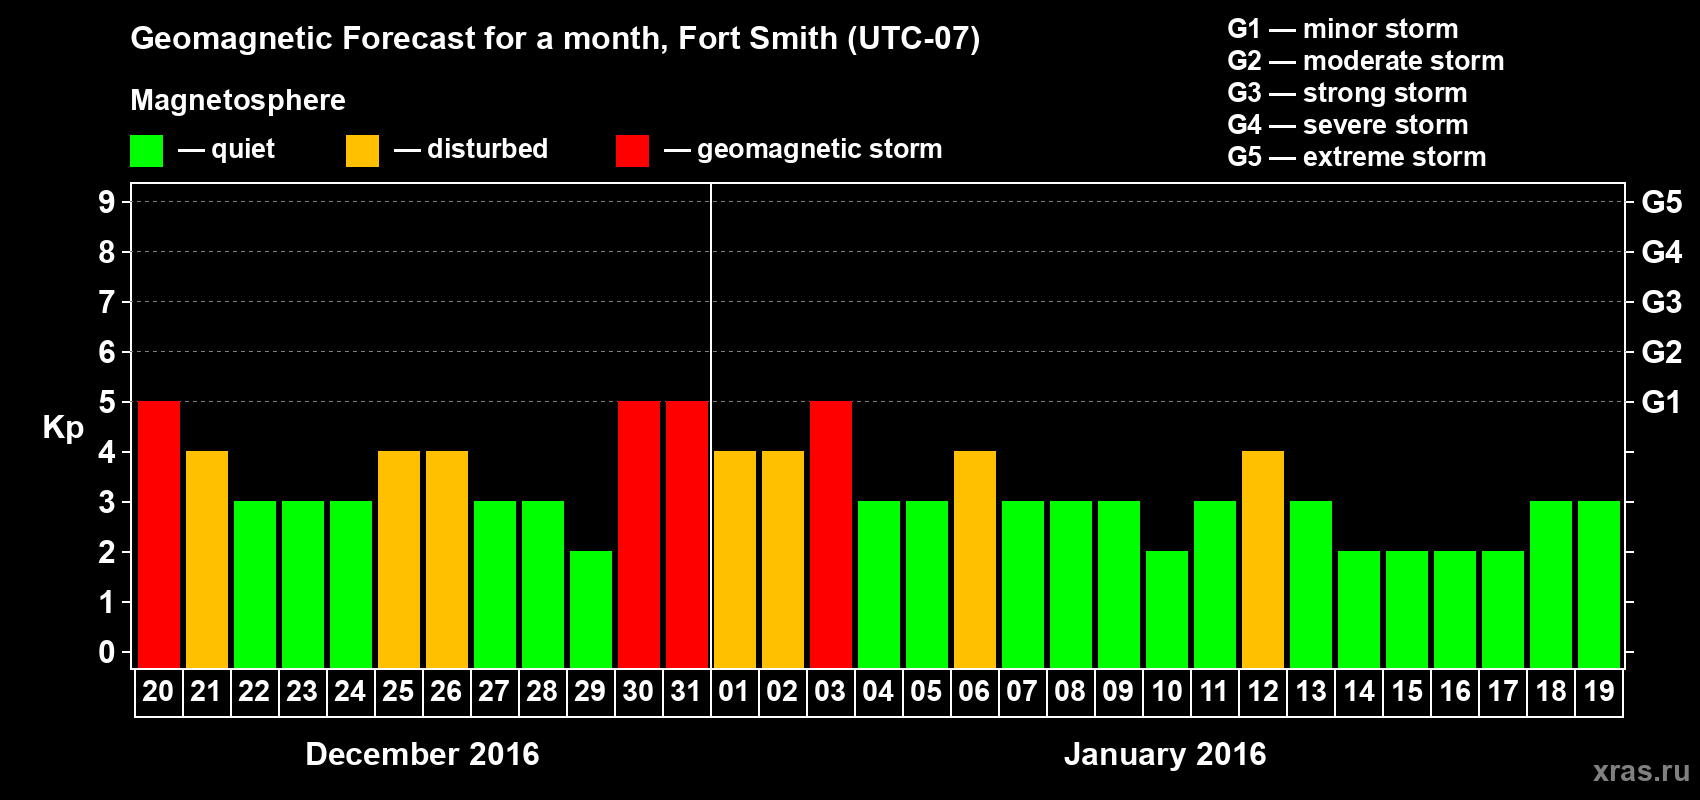
Task: Click the yellow disturbed legend swatch
Action: pyautogui.click(x=362, y=151)
